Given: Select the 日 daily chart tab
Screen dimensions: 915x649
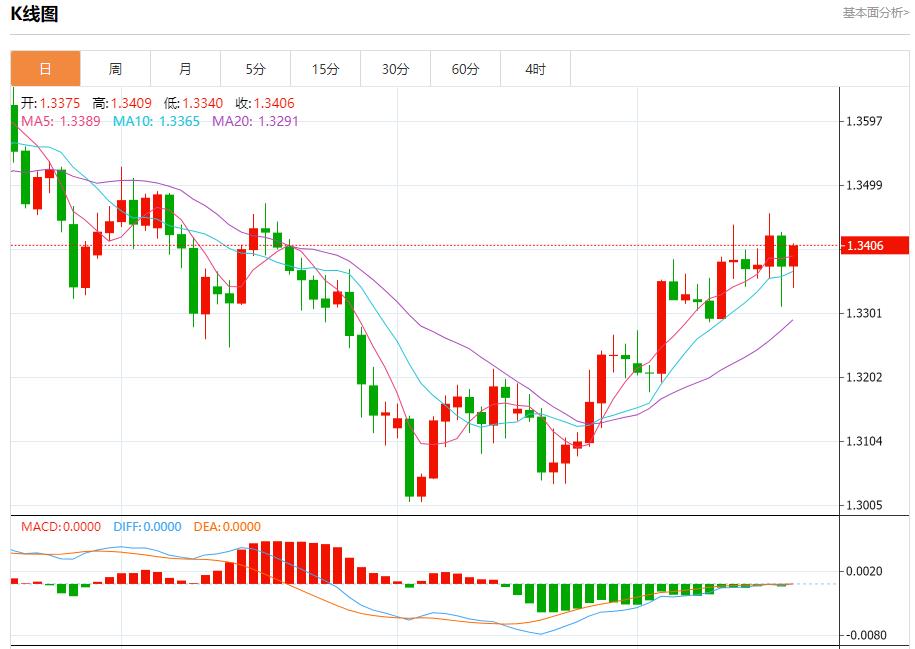Looking at the screenshot, I should (x=45, y=69).
